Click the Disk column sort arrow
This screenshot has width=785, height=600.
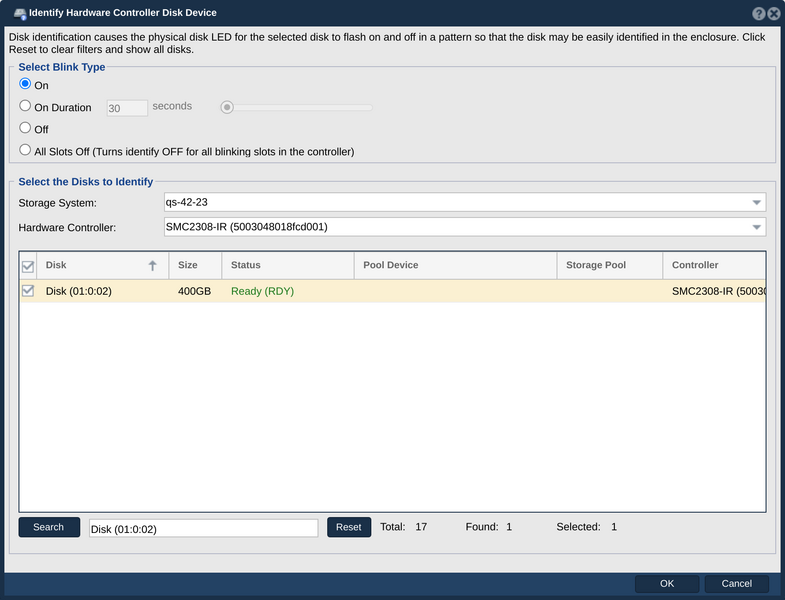[153, 265]
